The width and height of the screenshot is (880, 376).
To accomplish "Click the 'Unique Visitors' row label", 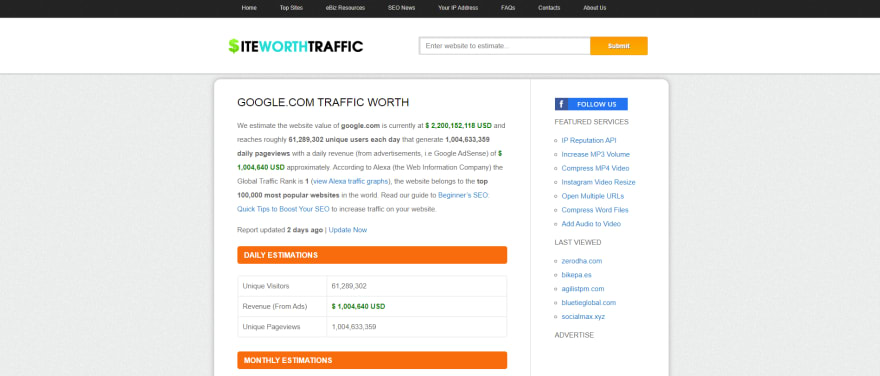I will click(x=266, y=286).
